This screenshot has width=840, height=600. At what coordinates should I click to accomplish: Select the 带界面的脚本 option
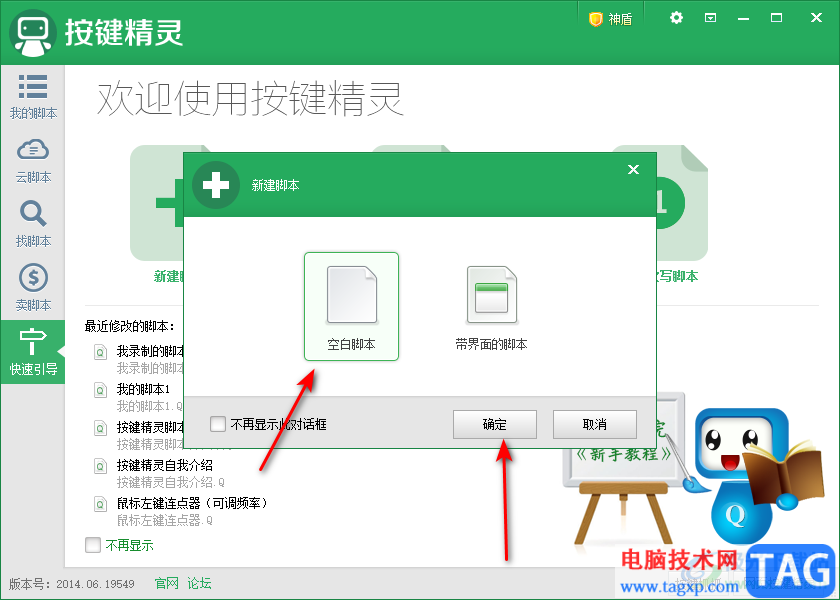tap(491, 308)
